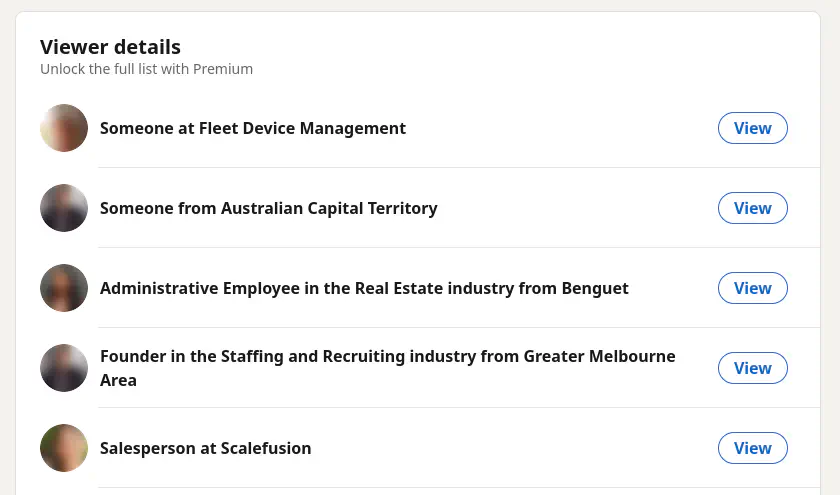Select the Scalefusion Salesperson's profile picture
Screen dimensions: 840x495
(64, 448)
